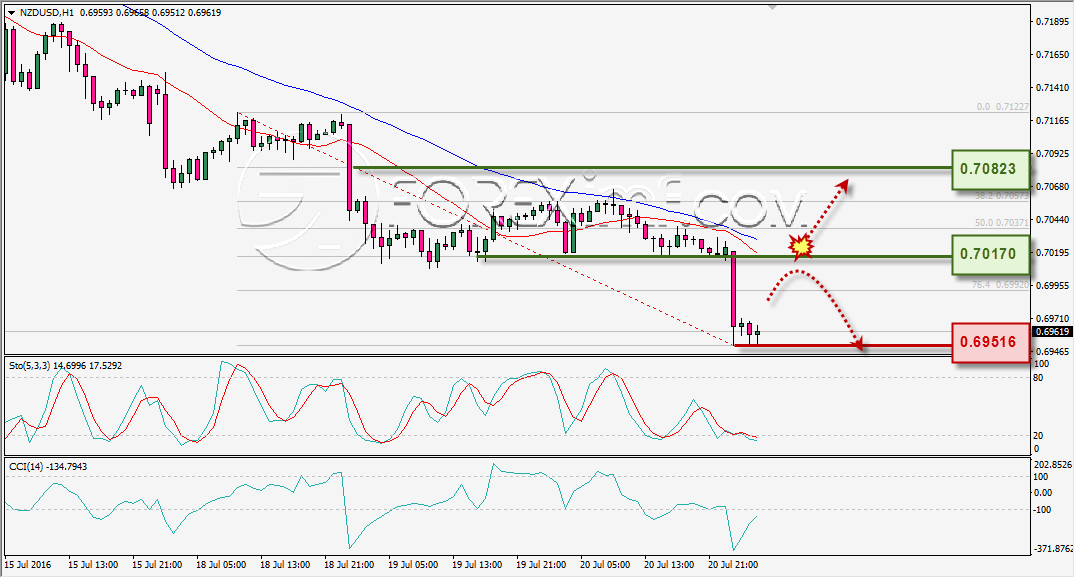Click the 50.0 0.70371 Fibonacci label
1075x578 pixels.
(x=1002, y=223)
